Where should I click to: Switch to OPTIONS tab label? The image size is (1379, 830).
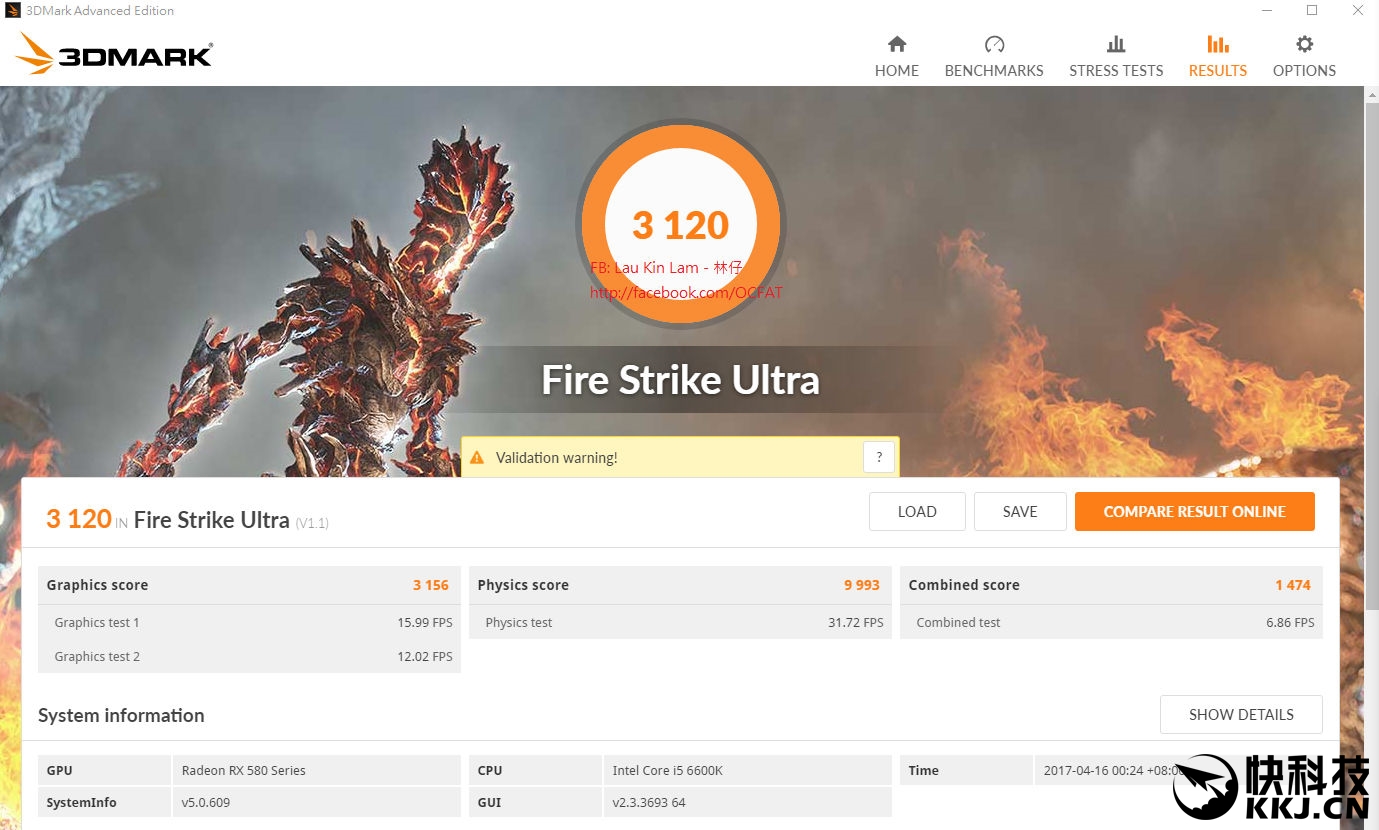click(1304, 71)
